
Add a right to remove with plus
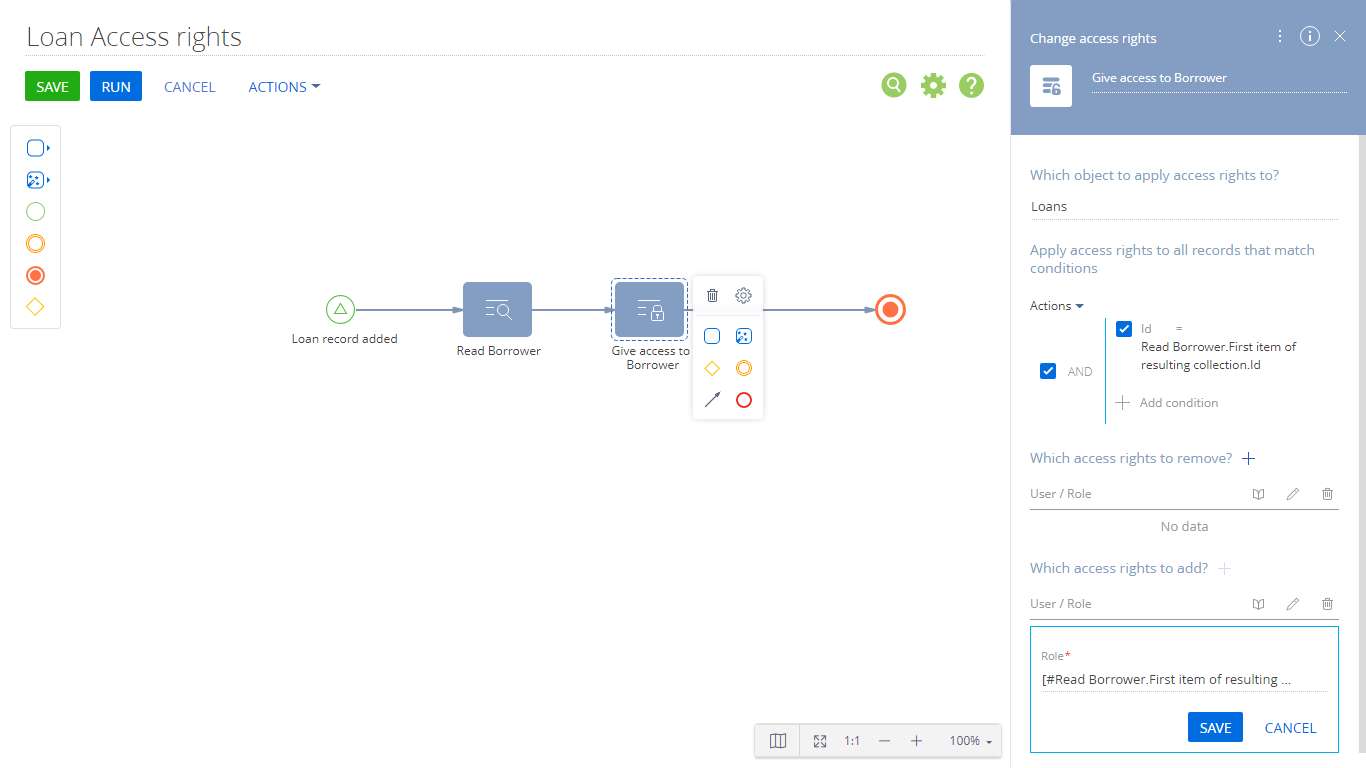pos(1248,458)
